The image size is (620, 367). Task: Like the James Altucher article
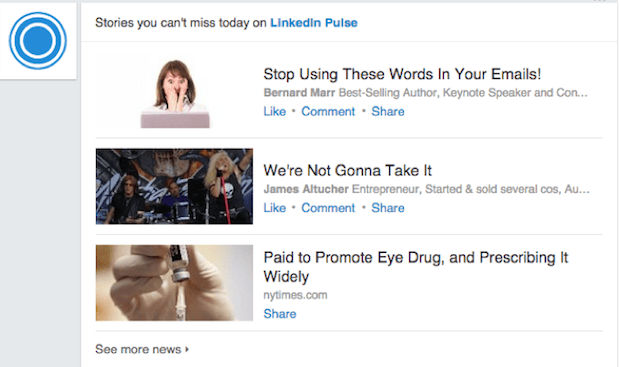click(x=274, y=208)
